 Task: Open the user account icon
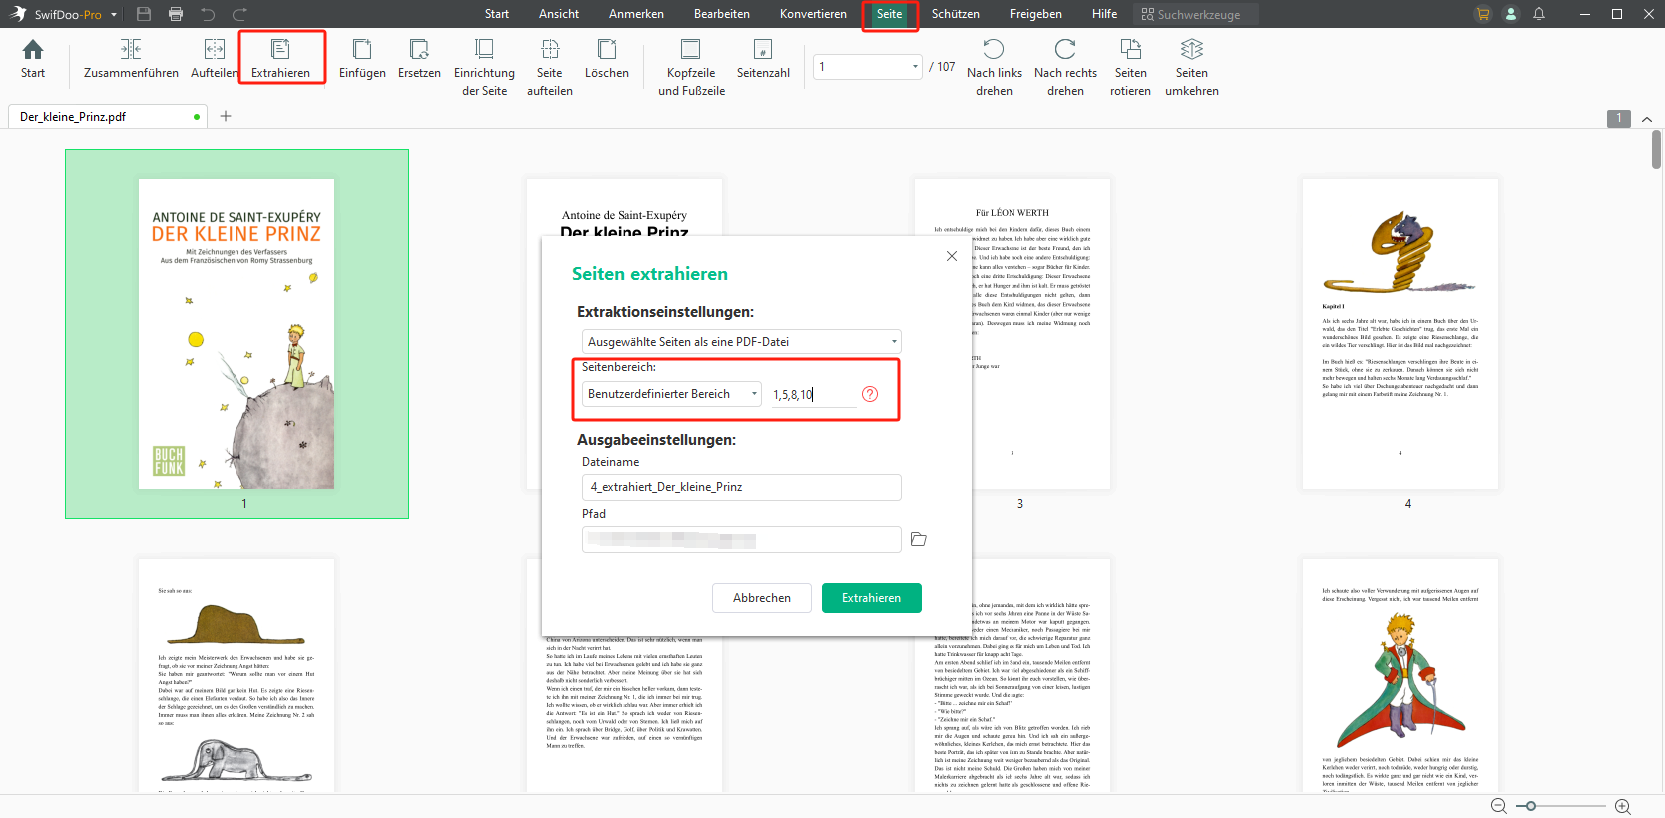tap(1511, 14)
